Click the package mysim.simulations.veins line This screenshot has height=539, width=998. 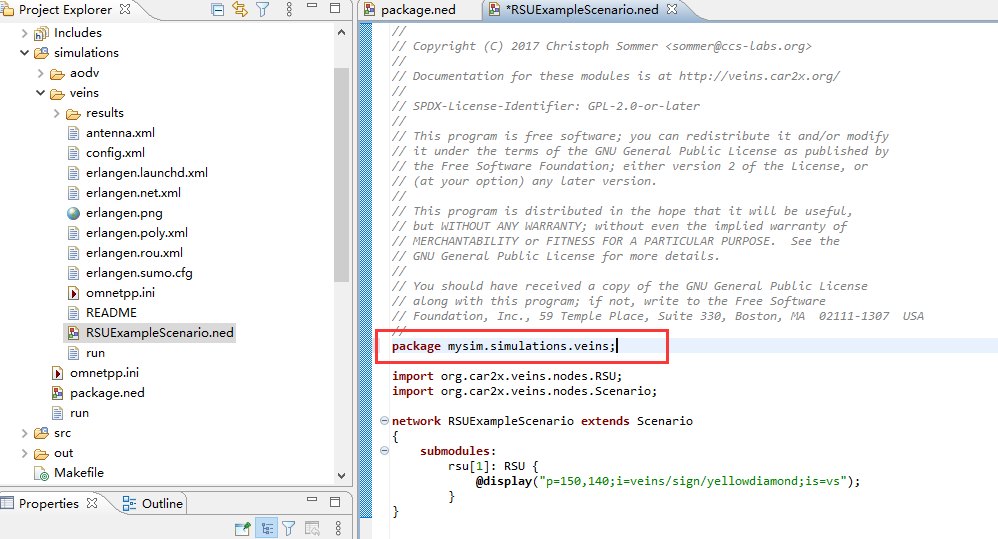tap(504, 346)
